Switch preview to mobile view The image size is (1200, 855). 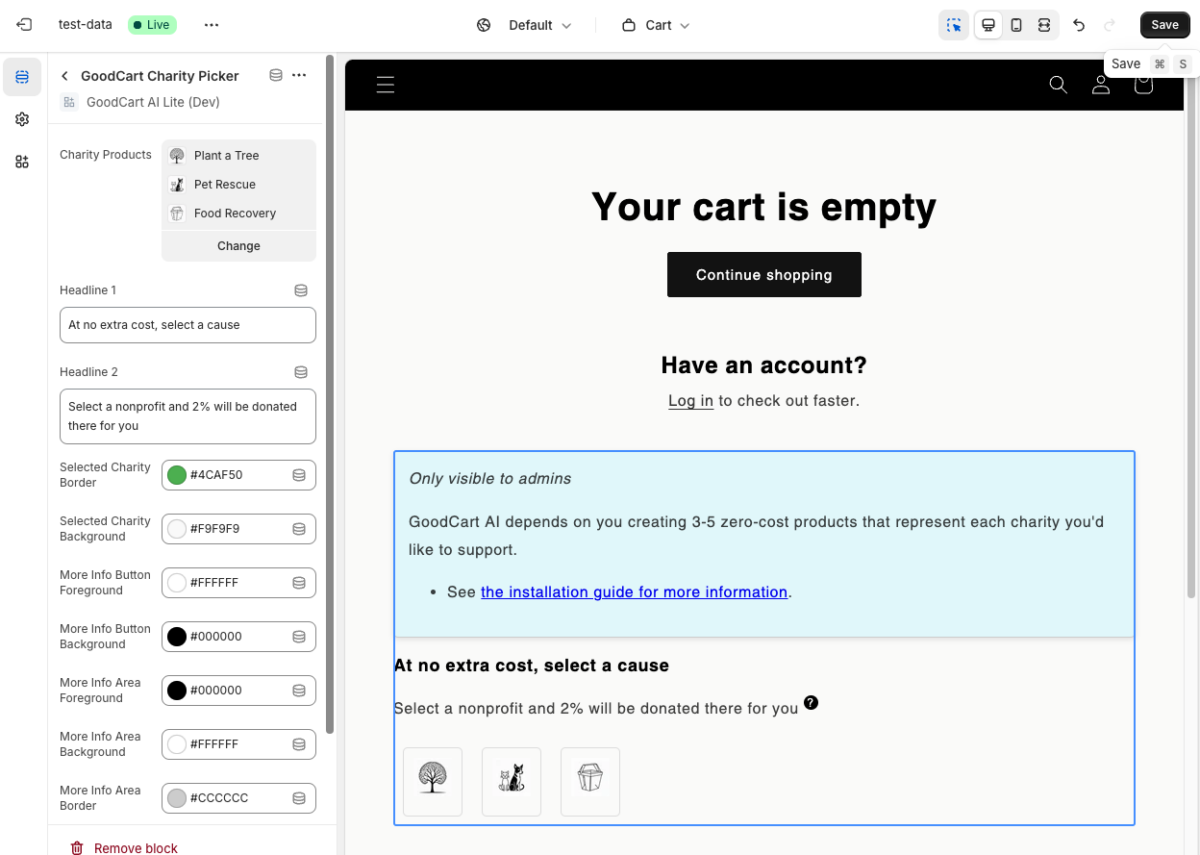[x=1016, y=24]
